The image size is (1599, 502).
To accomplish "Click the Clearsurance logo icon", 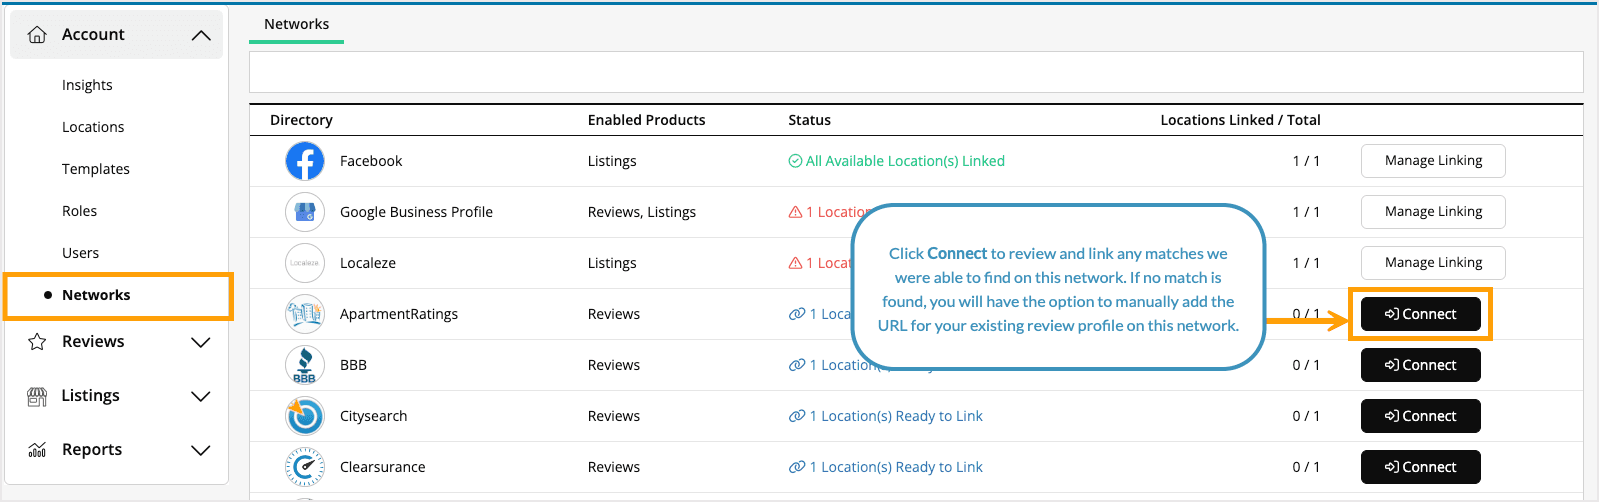I will coord(305,467).
